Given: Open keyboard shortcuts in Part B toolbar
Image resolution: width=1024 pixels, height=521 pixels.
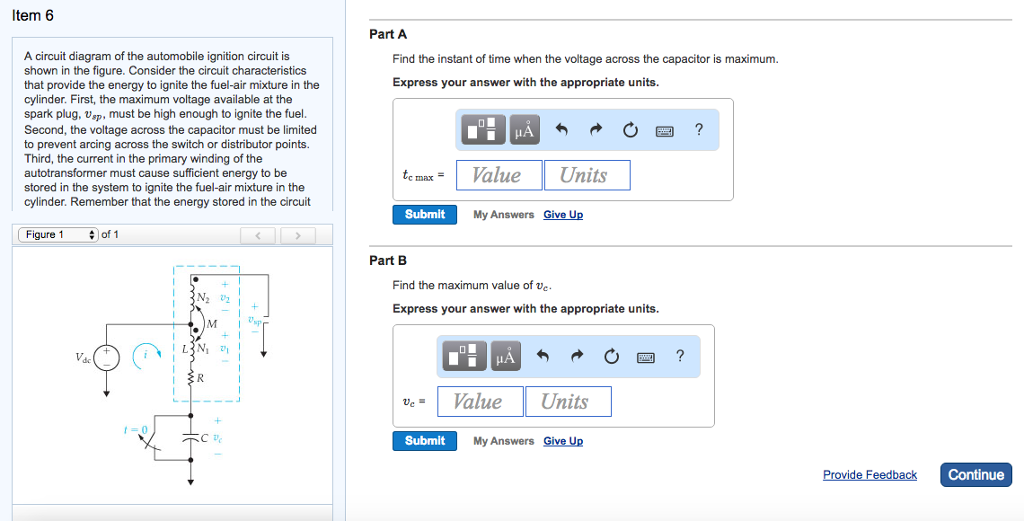Looking at the screenshot, I should (x=646, y=357).
